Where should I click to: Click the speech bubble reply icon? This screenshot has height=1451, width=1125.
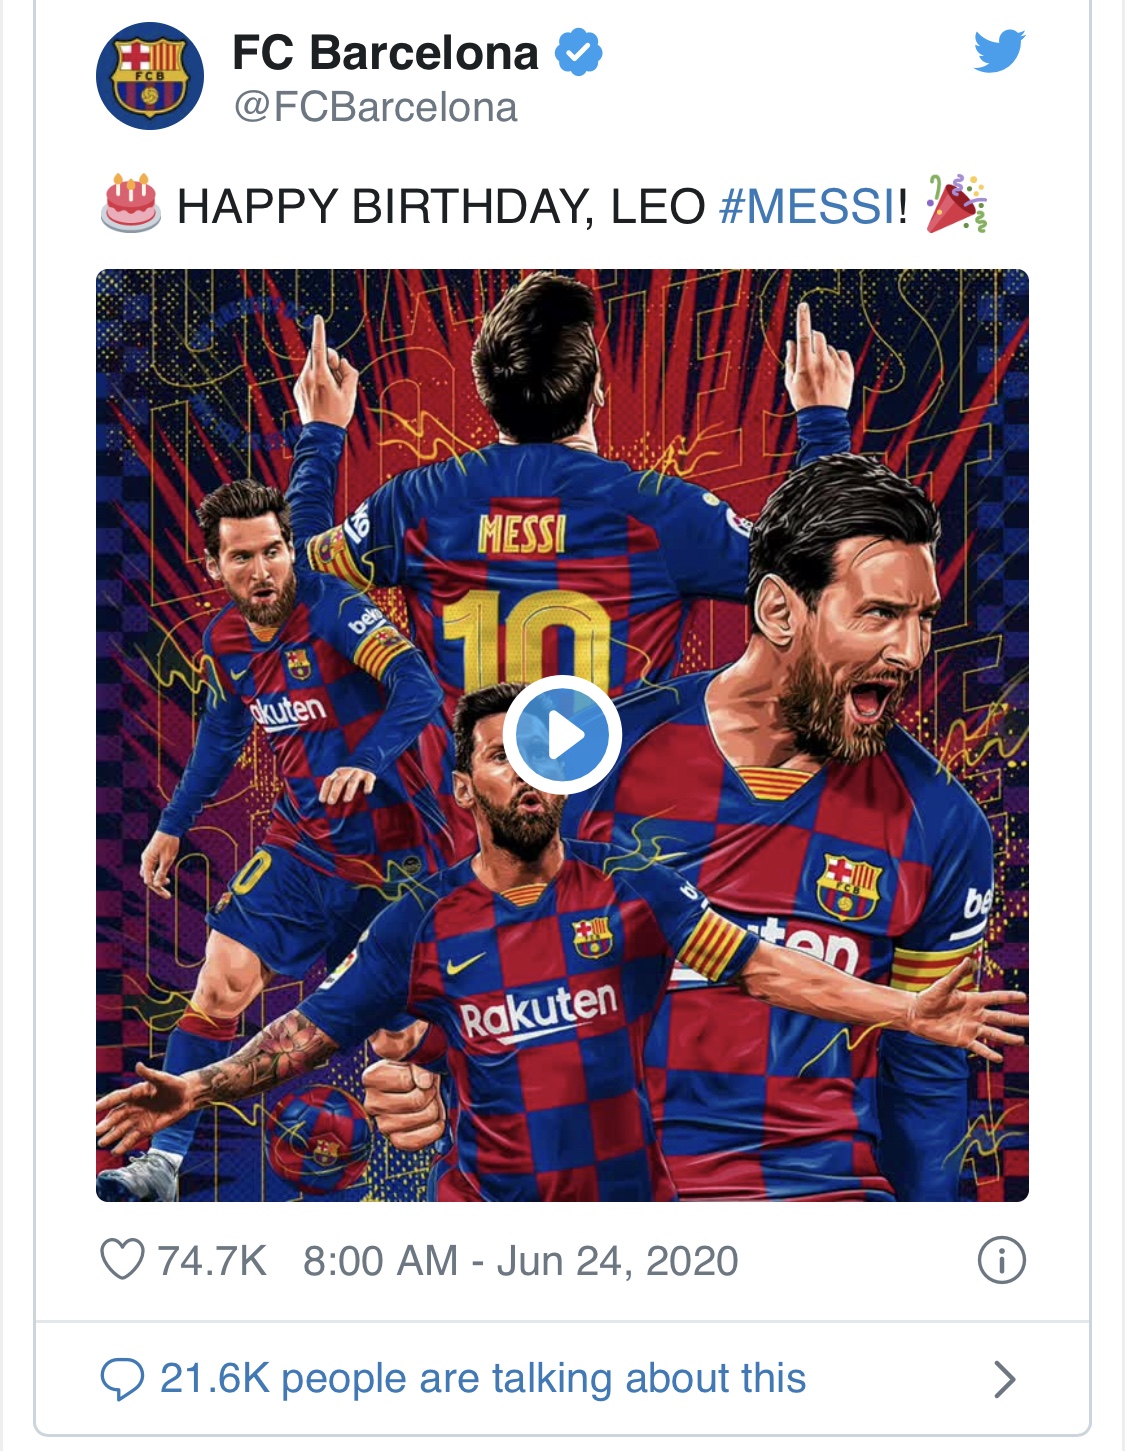122,1379
